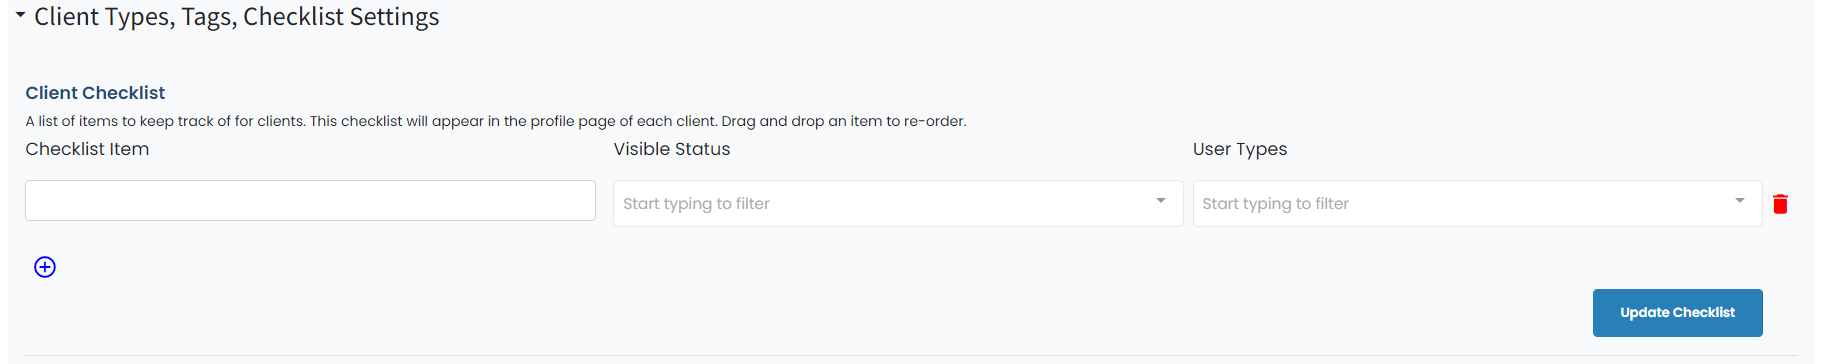Click the divider line below Update Checklist
The width and height of the screenshot is (1831, 364).
click(911, 355)
